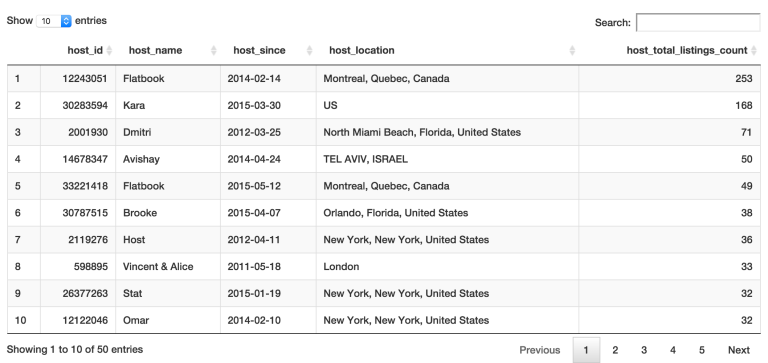768x363 pixels.
Task: Open page 5 of the entries
Action: 701,350
